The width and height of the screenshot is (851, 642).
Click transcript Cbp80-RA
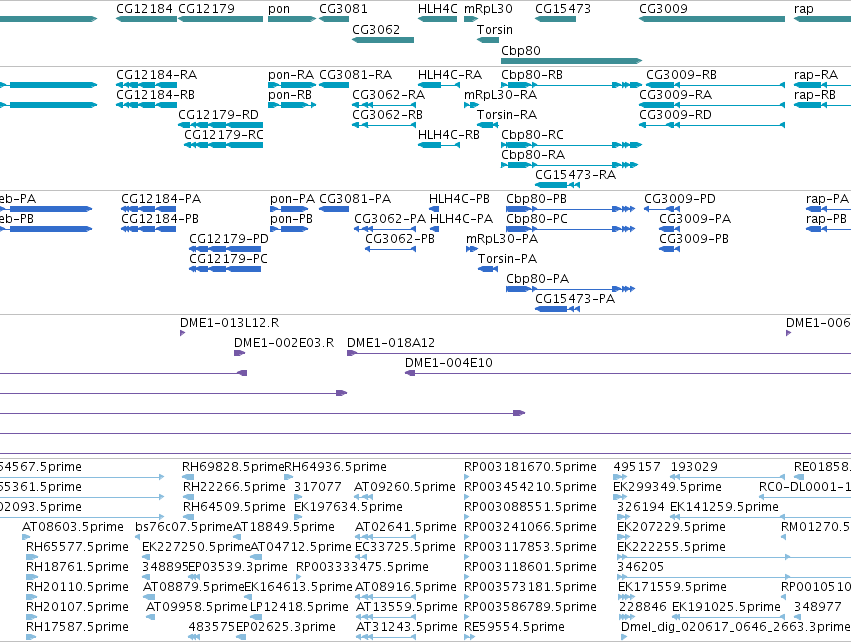[x=533, y=155]
